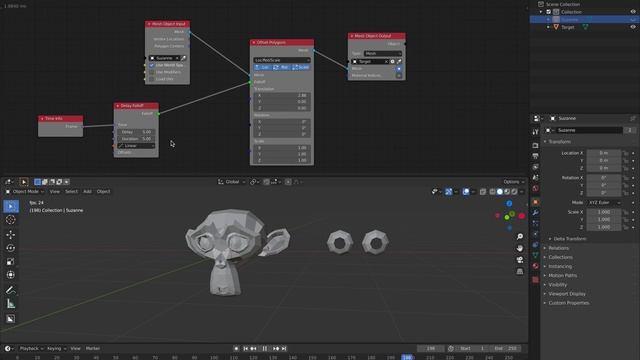Screen dimensions: 640x360
Task: Select the Add Cube tool
Action: click(11, 319)
